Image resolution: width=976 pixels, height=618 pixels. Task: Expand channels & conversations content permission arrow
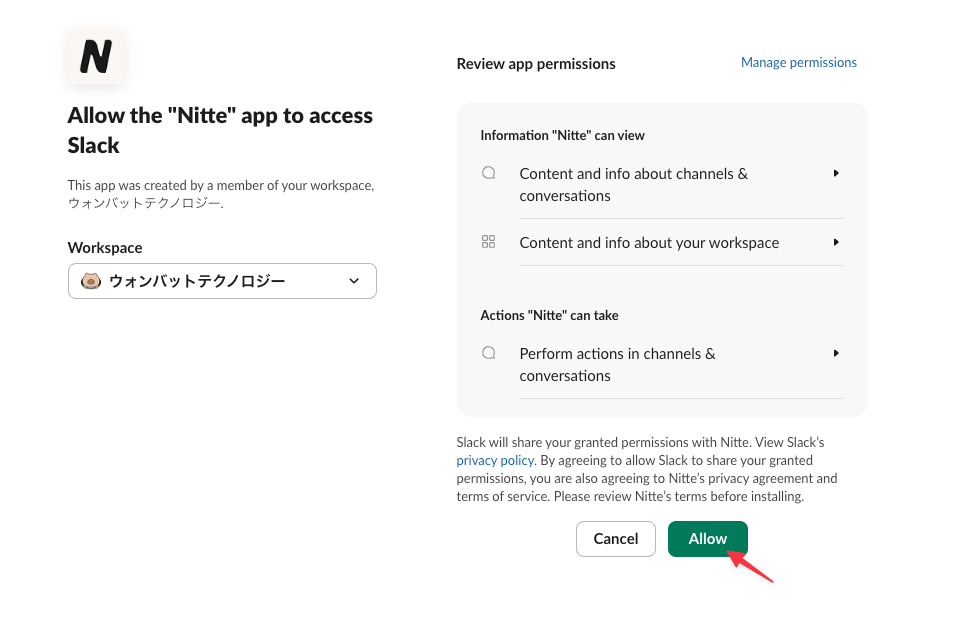(835, 173)
